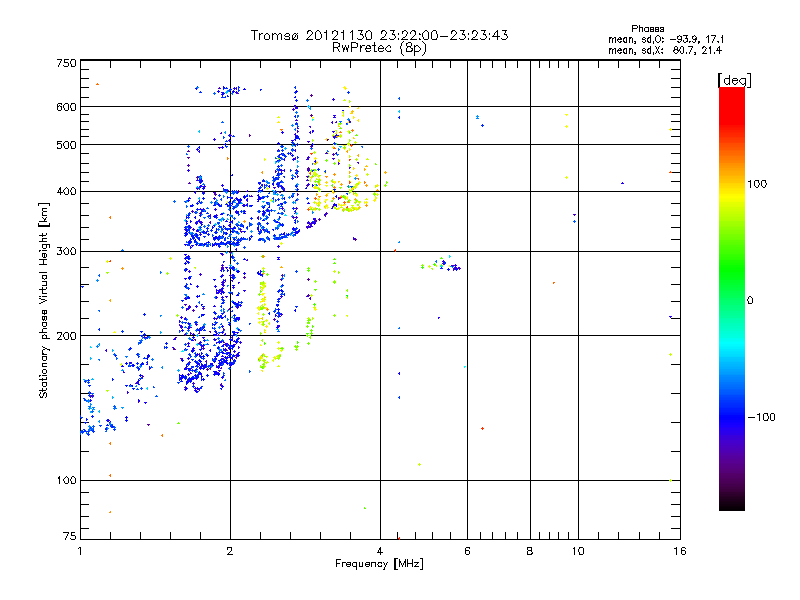Click the '[deg]' colorbar unit label
Viewport: 800px width, 600px height.
(734, 81)
